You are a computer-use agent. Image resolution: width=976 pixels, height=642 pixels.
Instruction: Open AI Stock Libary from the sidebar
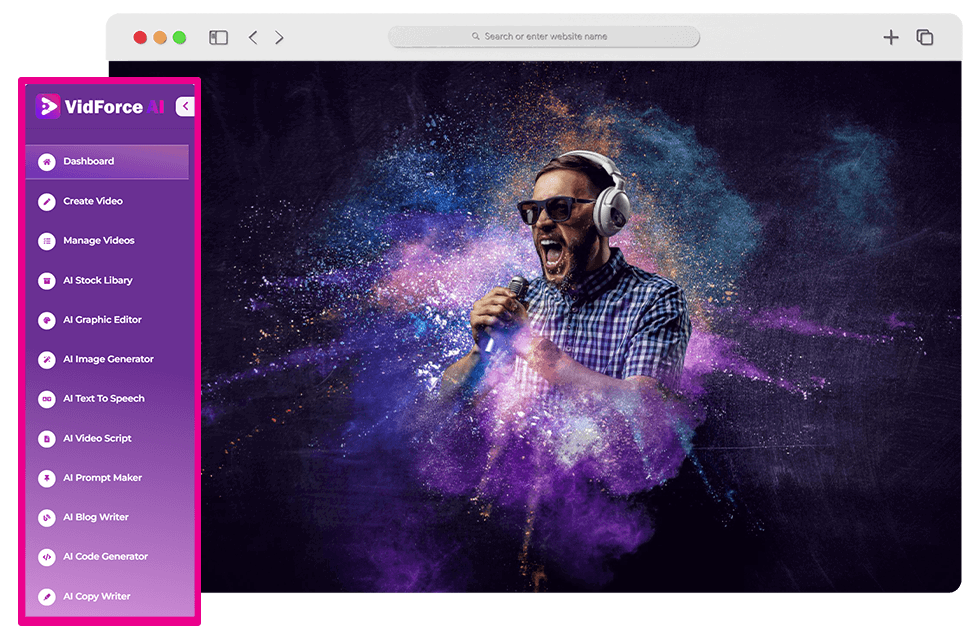pyautogui.click(x=98, y=281)
